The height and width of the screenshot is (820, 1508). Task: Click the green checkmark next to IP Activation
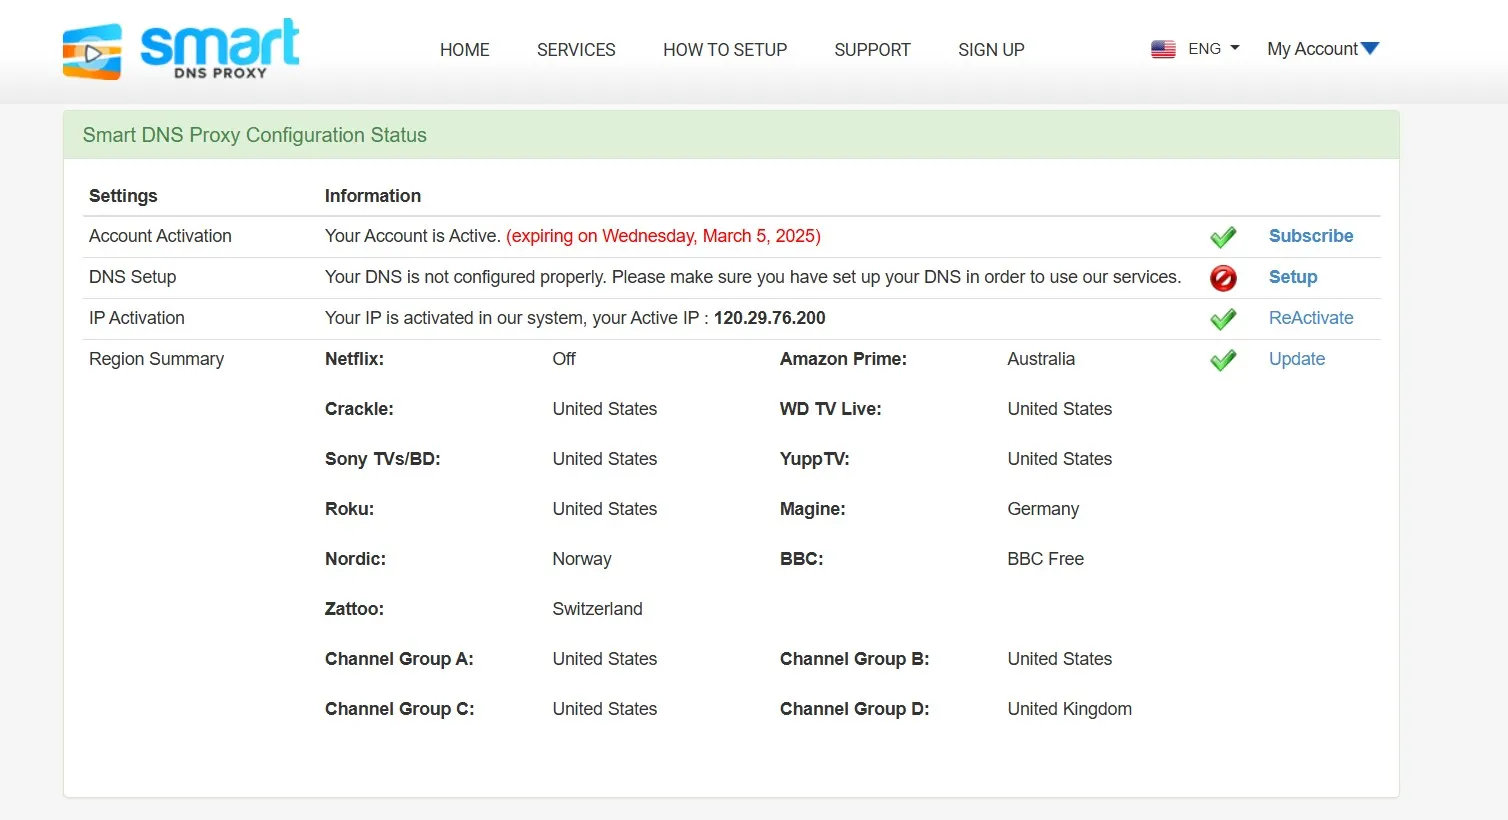click(1223, 319)
